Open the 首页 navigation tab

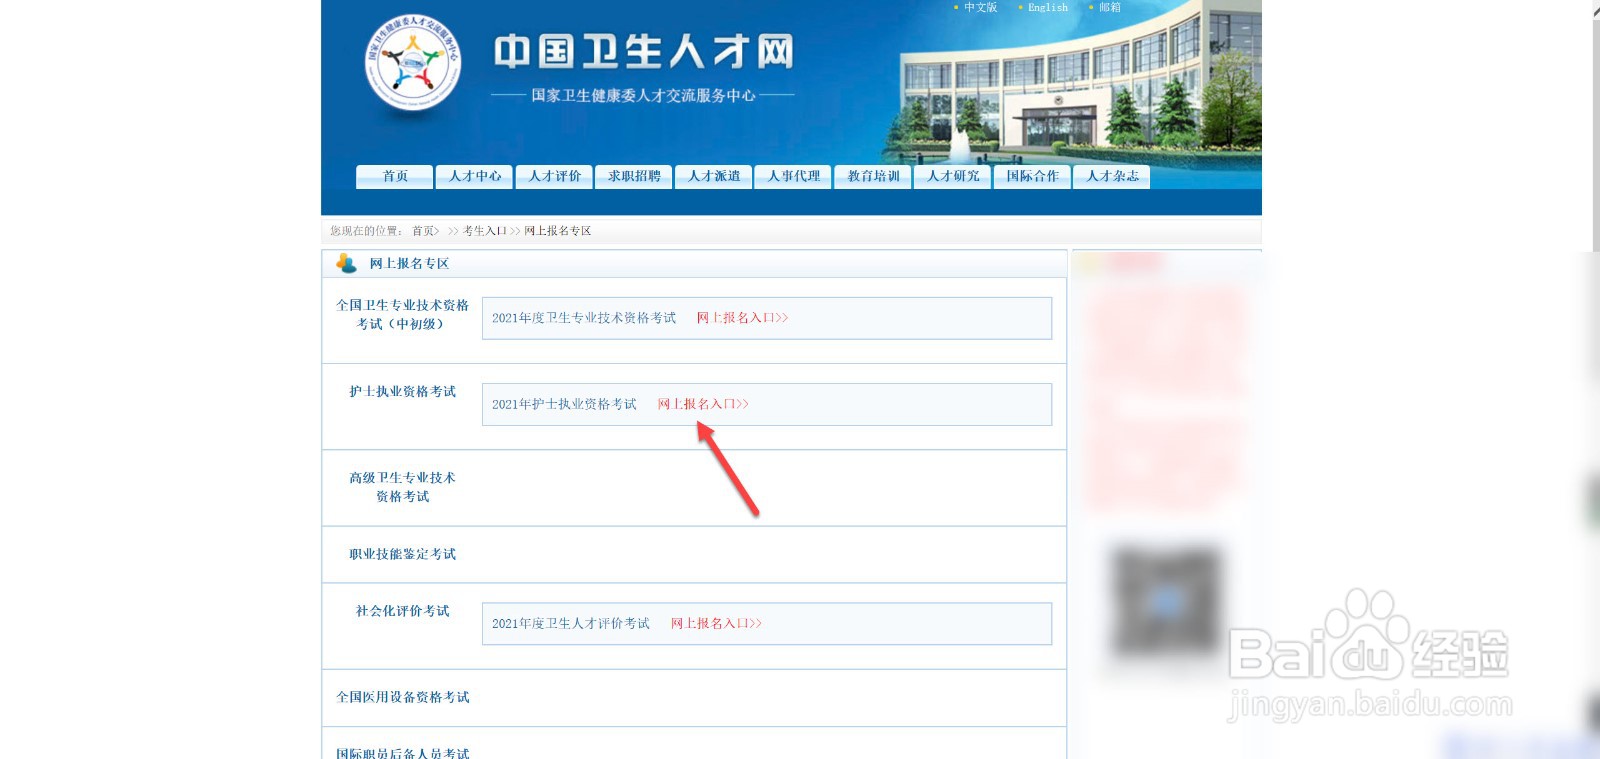(395, 176)
